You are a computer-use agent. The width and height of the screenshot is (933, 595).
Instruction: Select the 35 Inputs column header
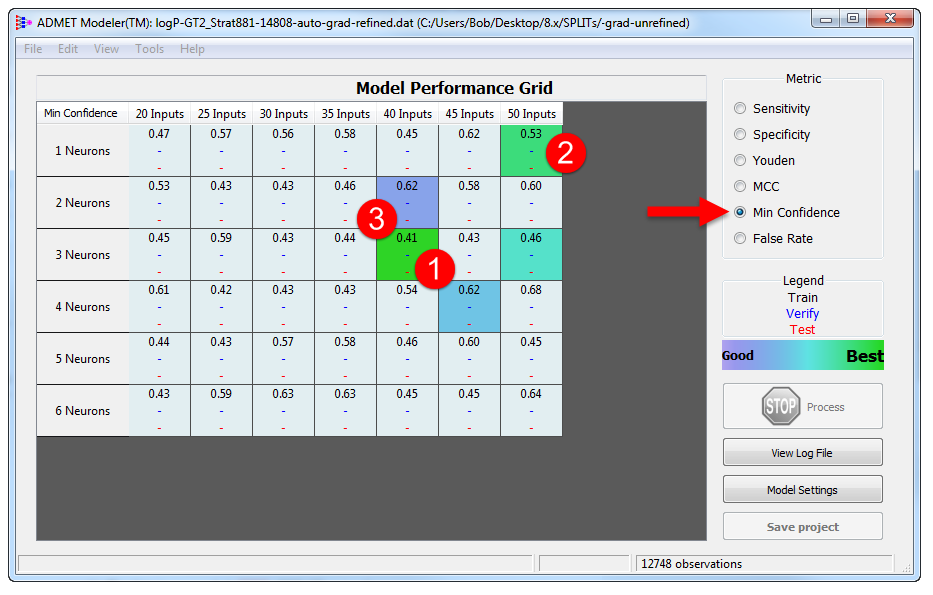[346, 114]
